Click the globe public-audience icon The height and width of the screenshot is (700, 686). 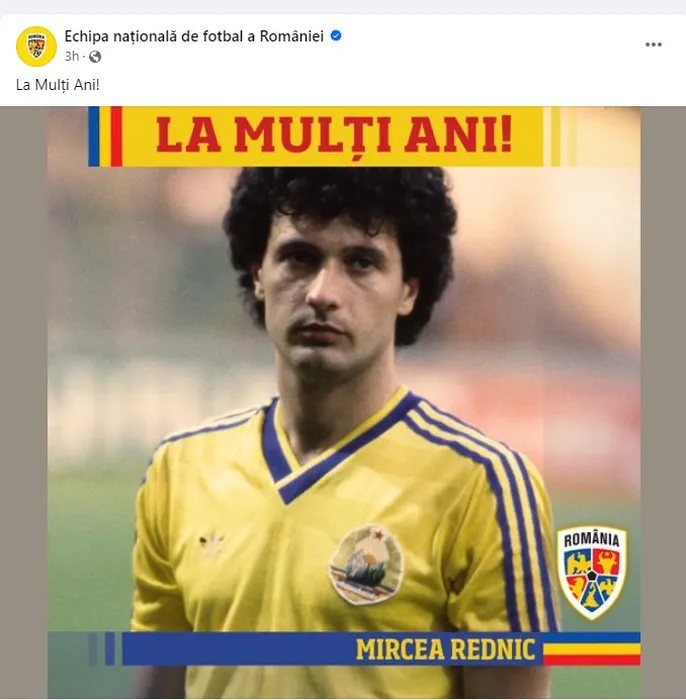[x=95, y=57]
